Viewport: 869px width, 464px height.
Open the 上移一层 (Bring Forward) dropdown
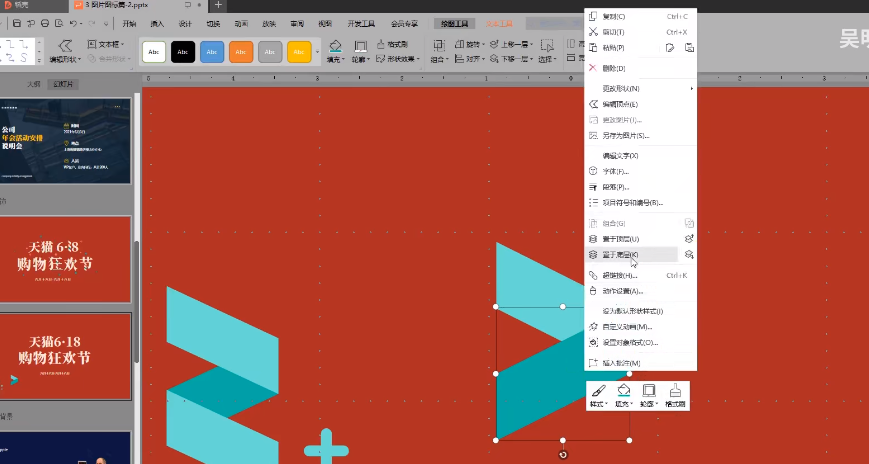pyautogui.click(x=512, y=44)
